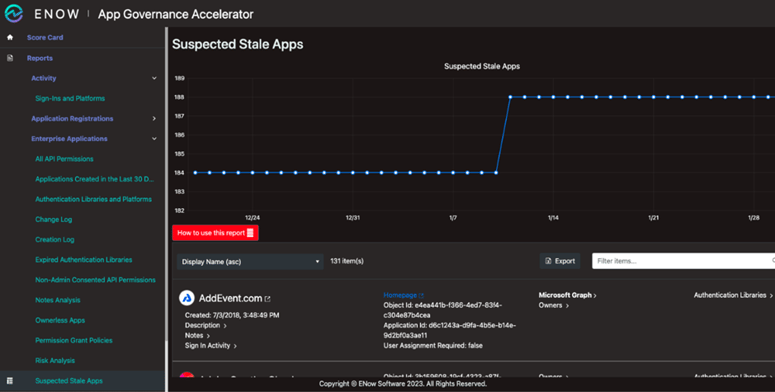The width and height of the screenshot is (775, 392).
Task: Click the Filter items search field
Action: tap(684, 261)
